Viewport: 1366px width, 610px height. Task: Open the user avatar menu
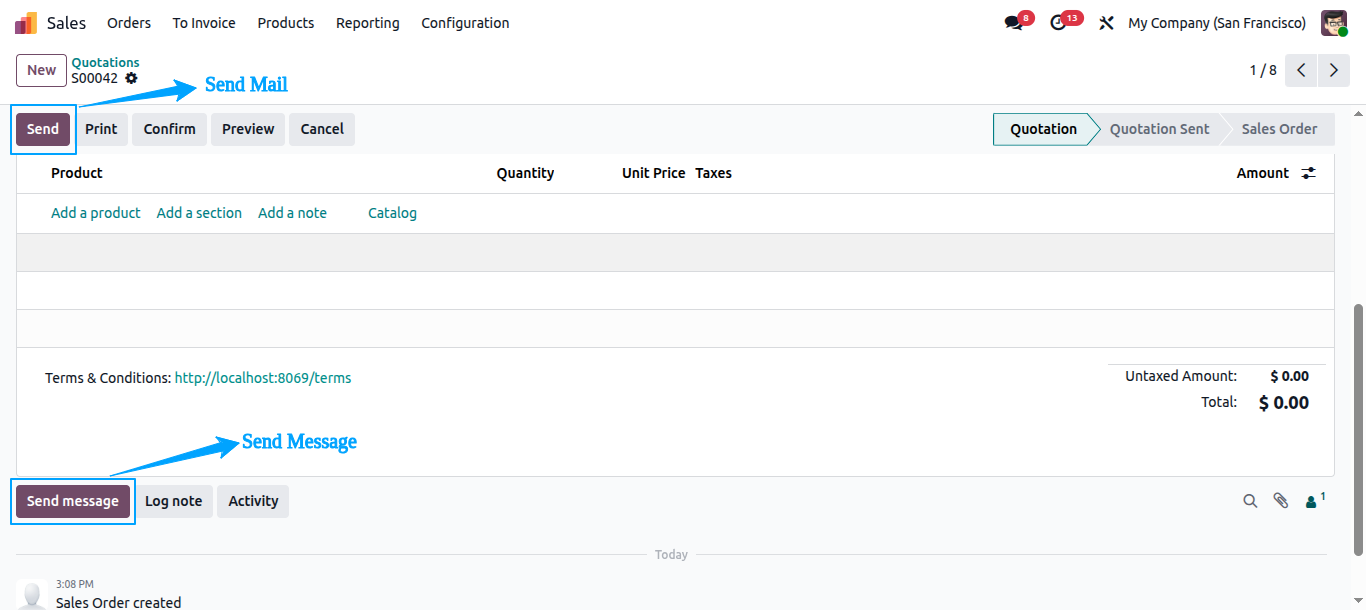pos(1334,23)
